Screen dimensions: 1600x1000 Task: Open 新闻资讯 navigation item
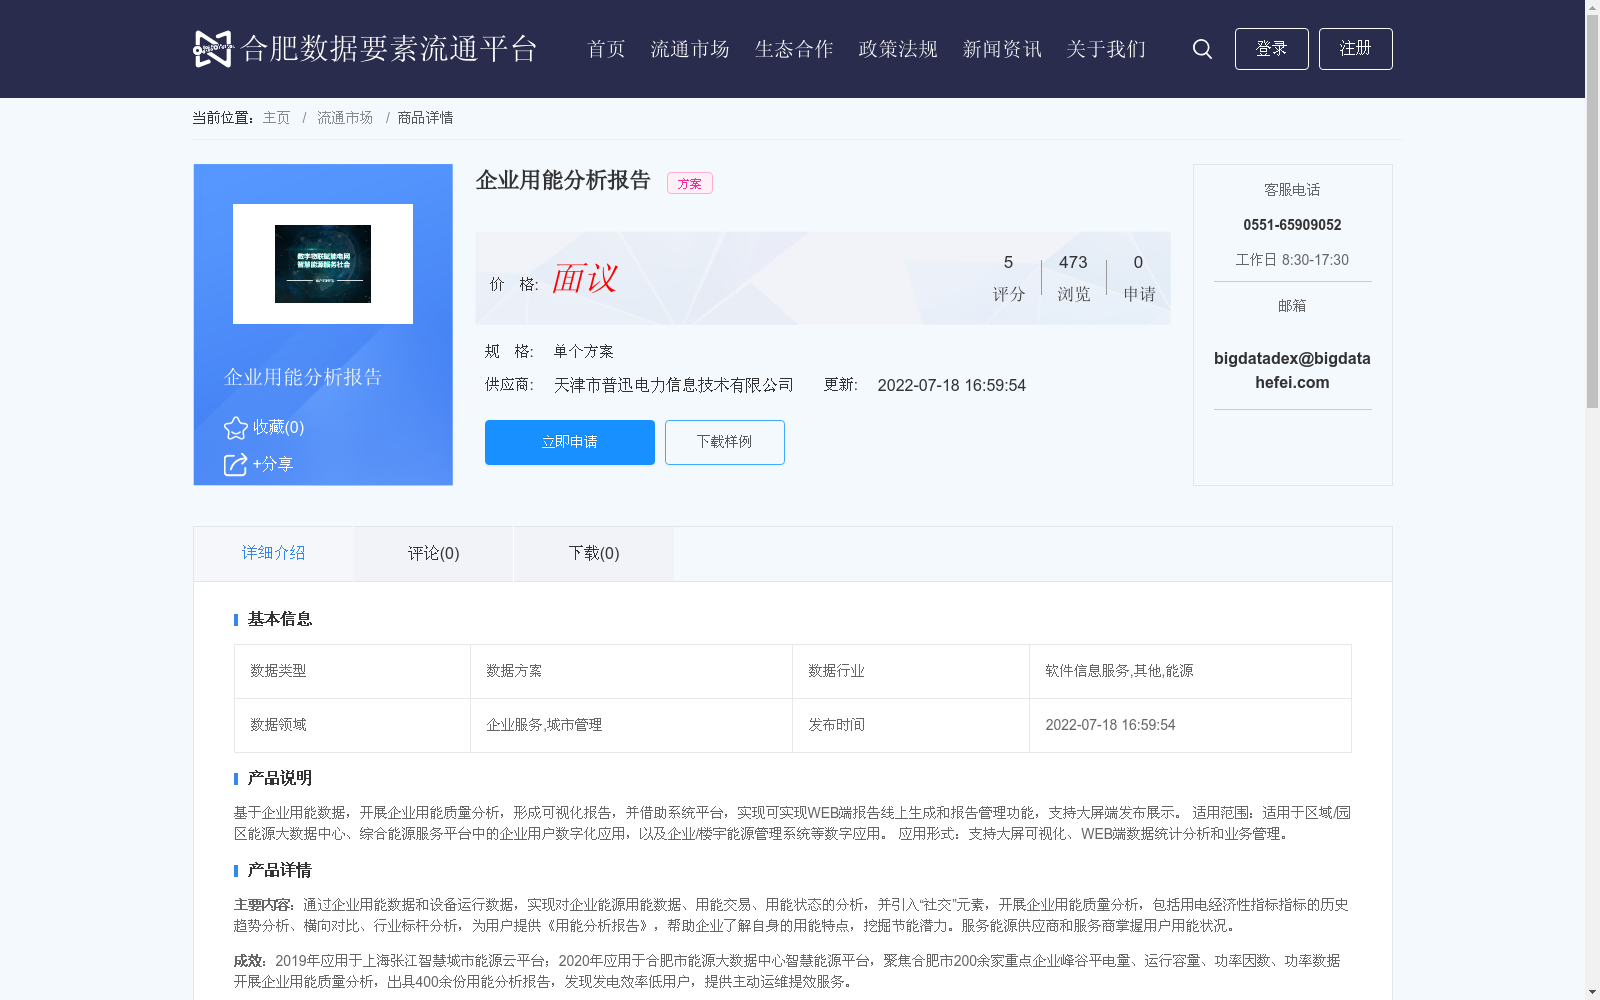click(1002, 49)
